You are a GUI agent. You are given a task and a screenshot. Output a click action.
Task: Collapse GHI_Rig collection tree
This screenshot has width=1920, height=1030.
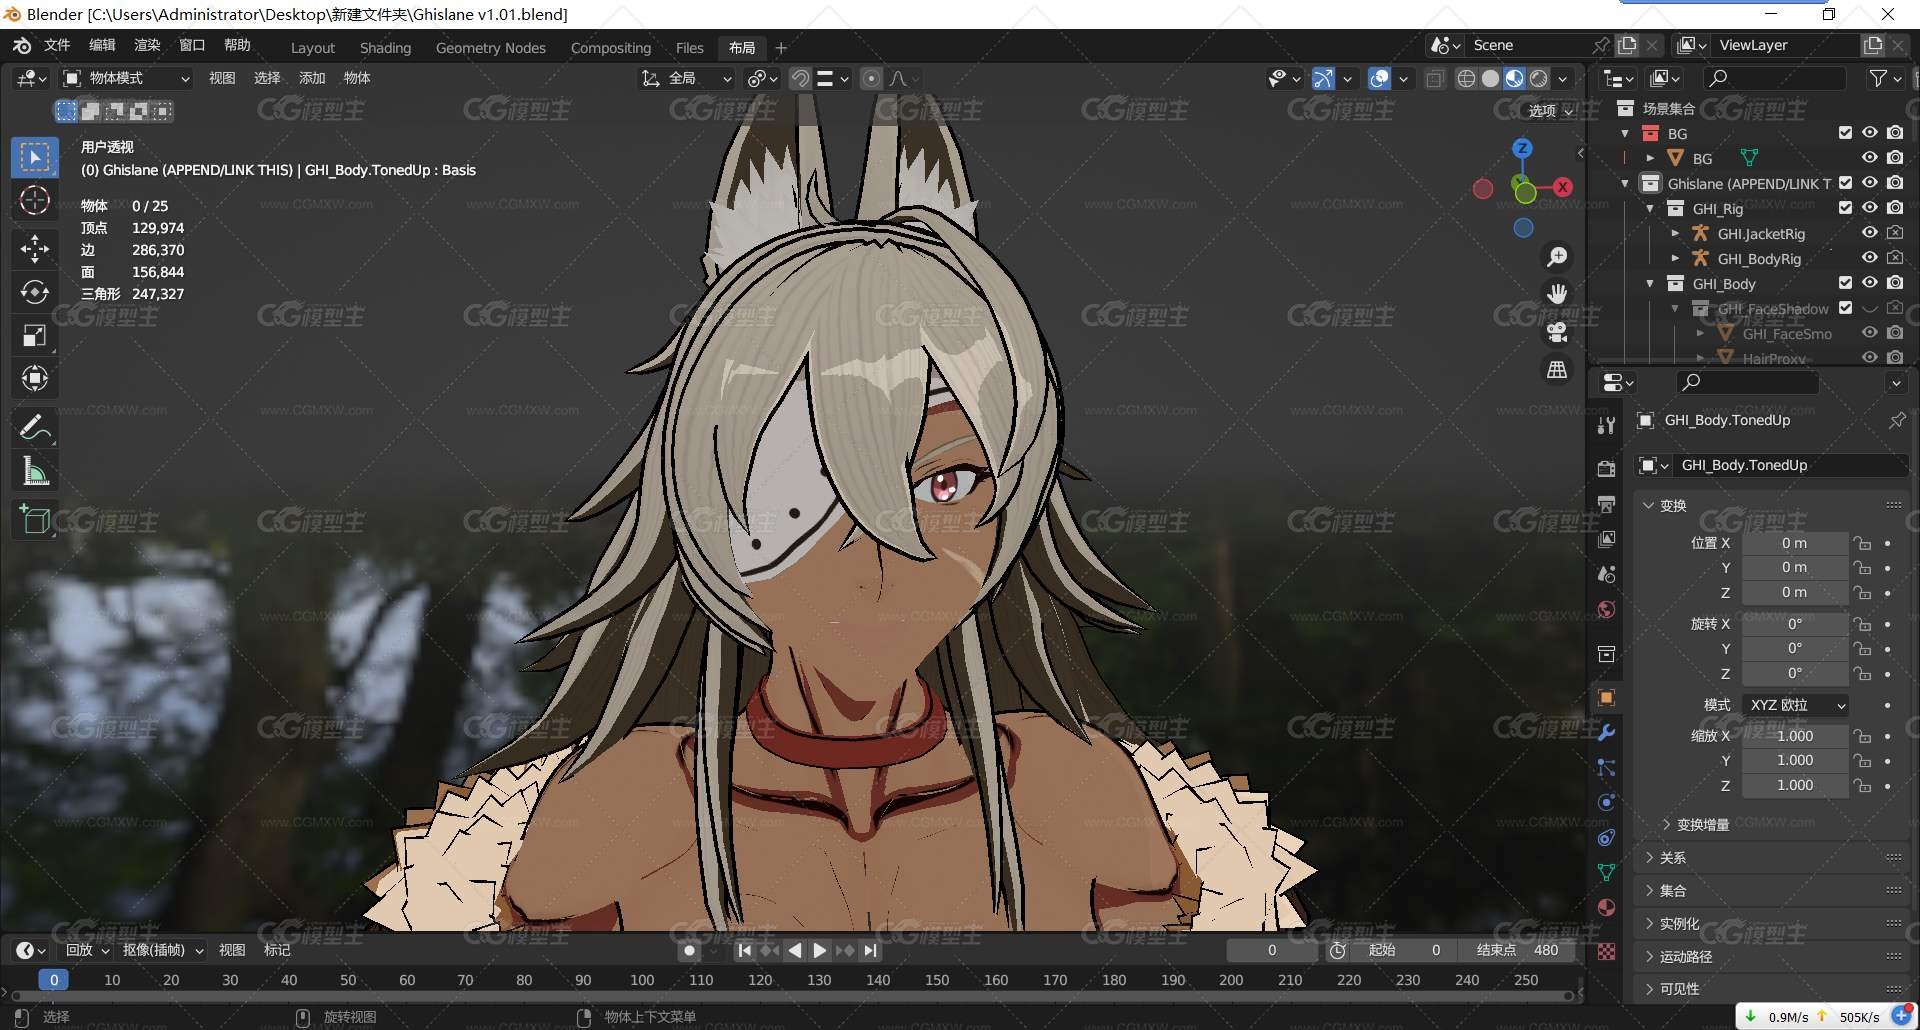point(1650,208)
